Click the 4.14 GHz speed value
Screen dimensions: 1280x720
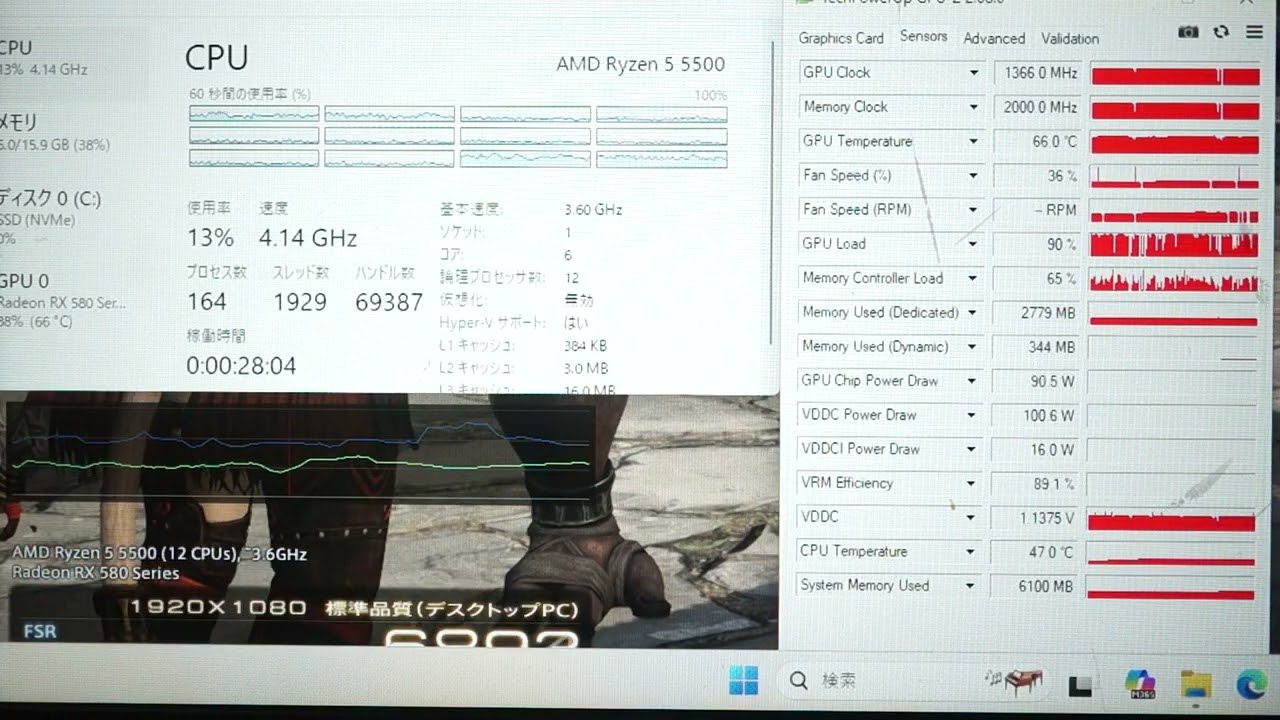(x=308, y=238)
